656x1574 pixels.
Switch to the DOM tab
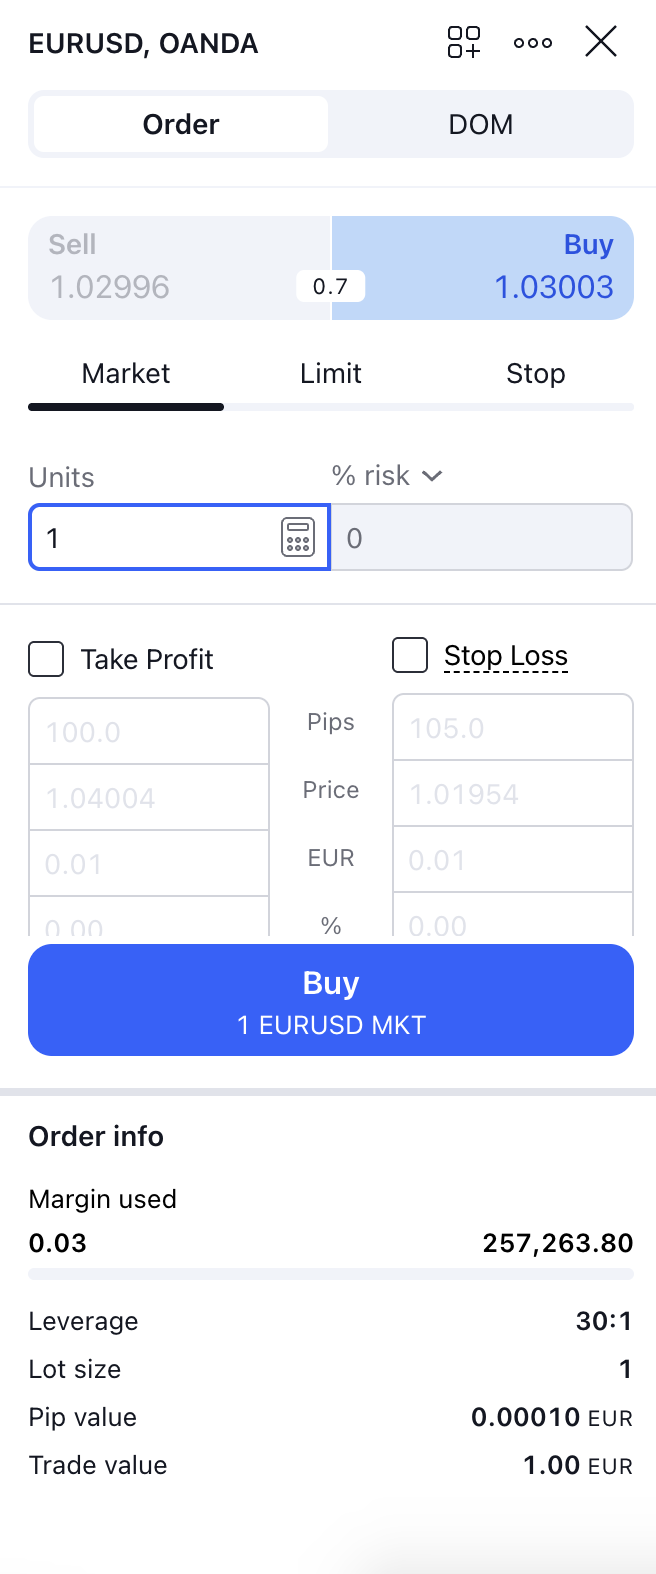coord(481,124)
